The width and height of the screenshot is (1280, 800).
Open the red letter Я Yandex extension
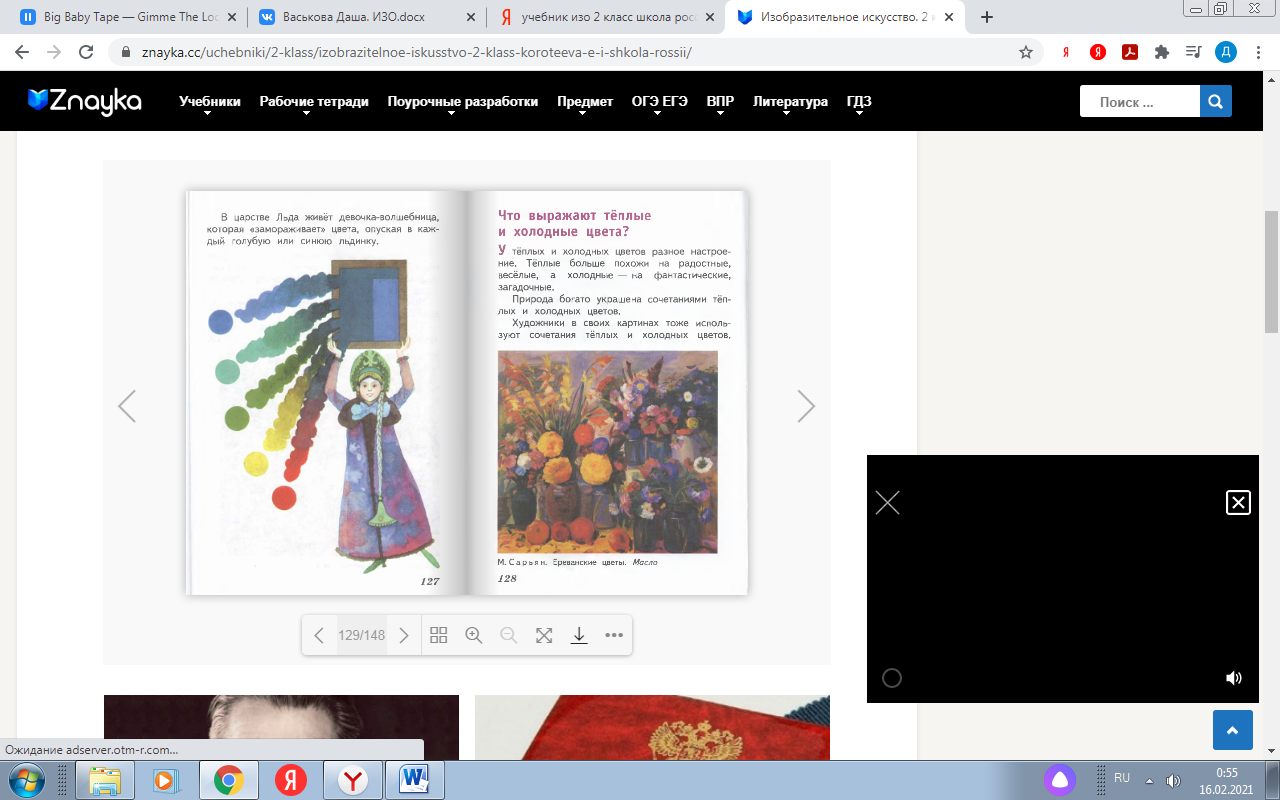[x=1067, y=52]
